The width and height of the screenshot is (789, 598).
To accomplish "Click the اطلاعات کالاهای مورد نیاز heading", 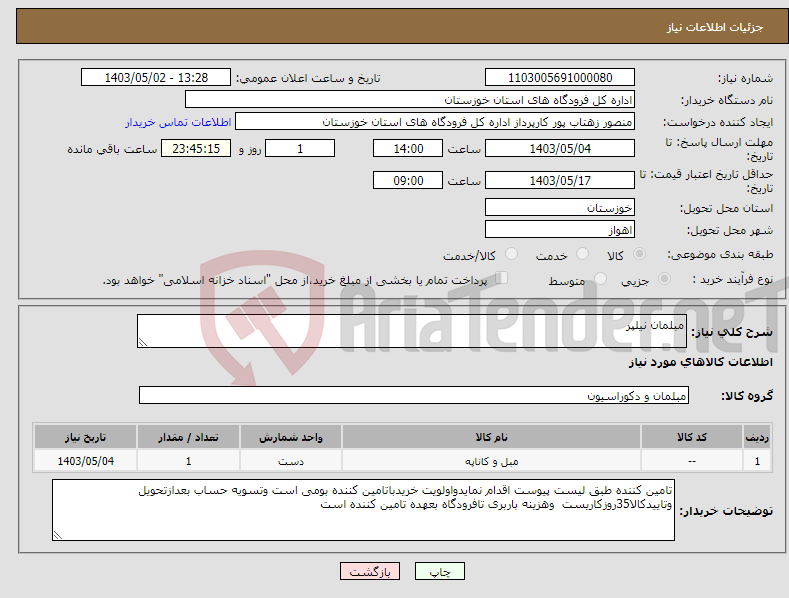I will click(700, 362).
